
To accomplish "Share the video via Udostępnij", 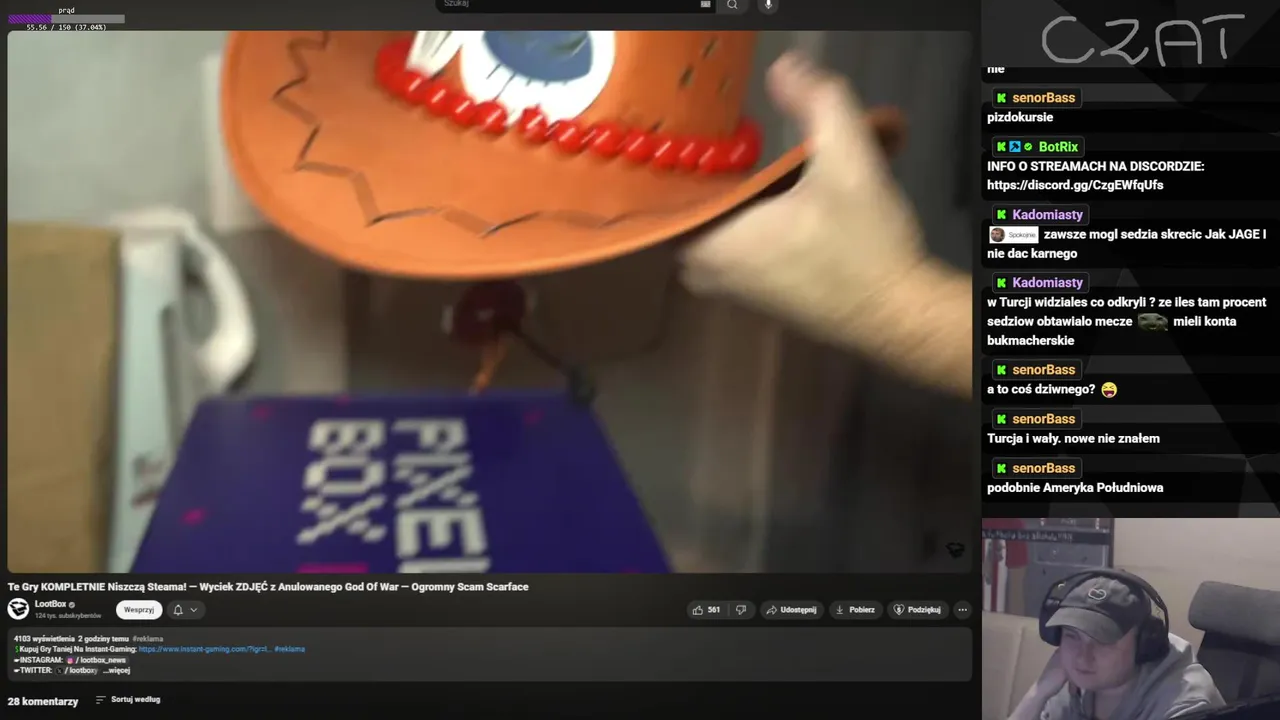I will pos(791,609).
